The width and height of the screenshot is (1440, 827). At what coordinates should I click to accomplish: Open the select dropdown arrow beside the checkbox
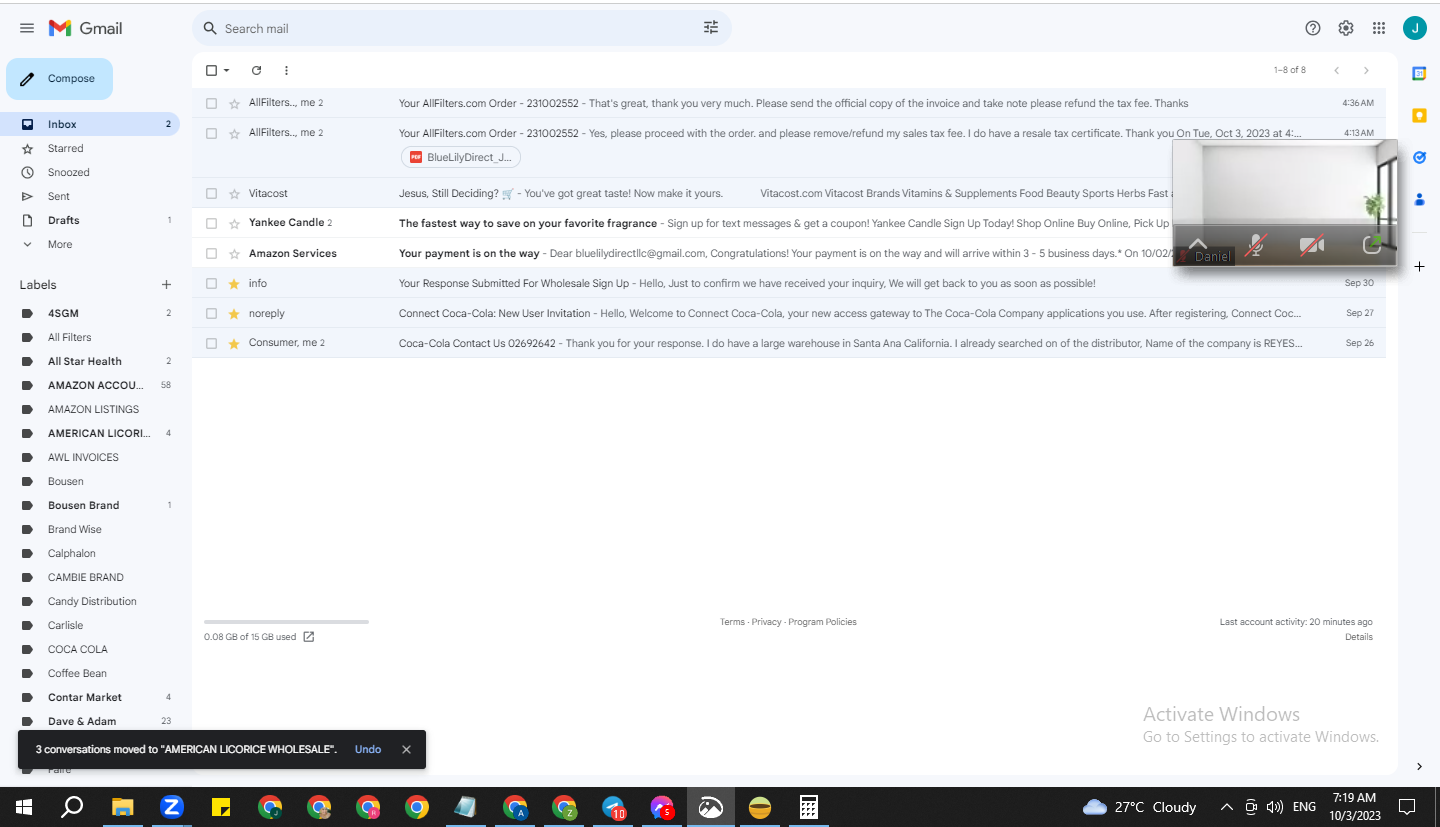tap(227, 70)
